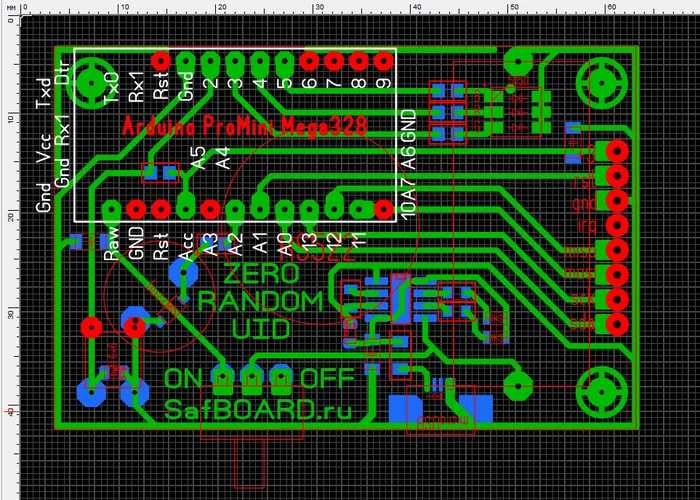The width and height of the screenshot is (700, 500).
Task: Click the green pad above pin "3"
Action: point(235,62)
